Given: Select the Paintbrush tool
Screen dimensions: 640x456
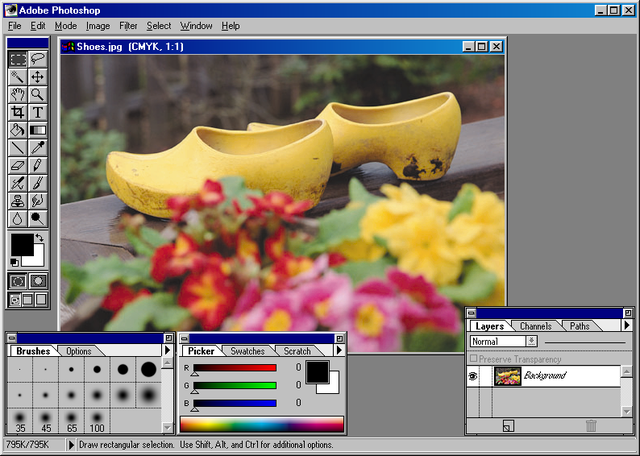Looking at the screenshot, I should pos(38,183).
